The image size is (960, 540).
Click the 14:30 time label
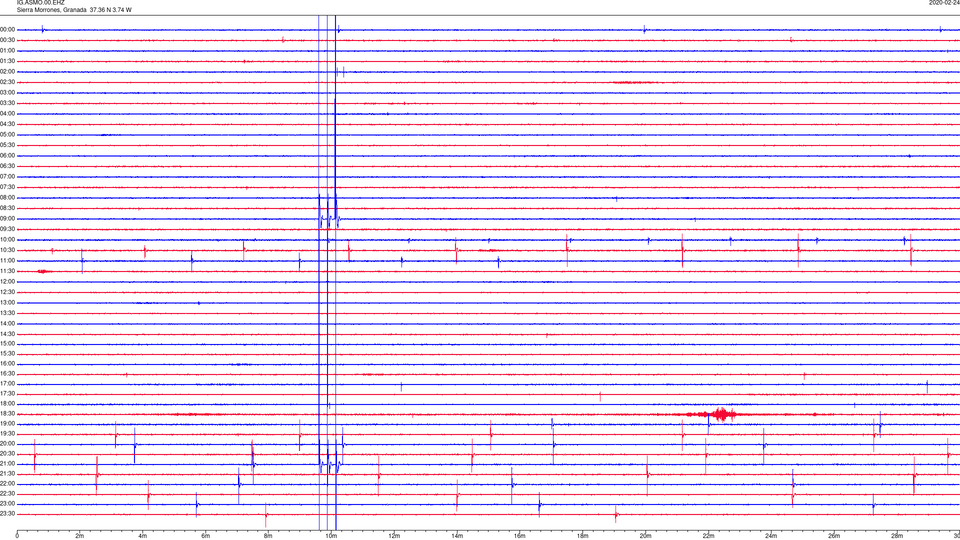(8, 334)
